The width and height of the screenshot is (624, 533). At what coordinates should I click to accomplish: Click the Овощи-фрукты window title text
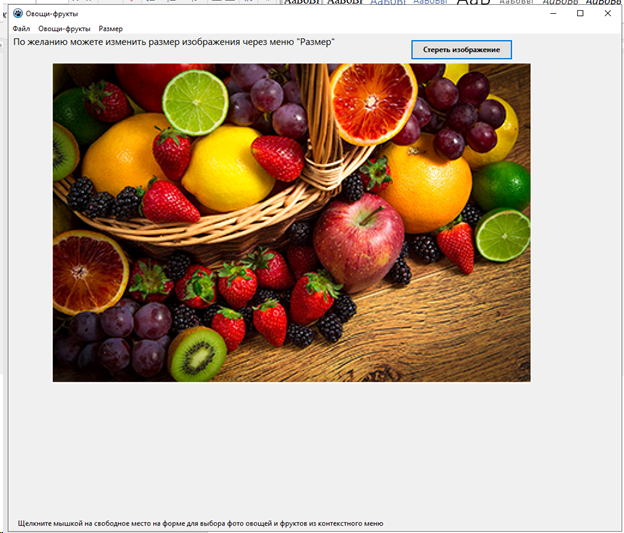[x=52, y=14]
